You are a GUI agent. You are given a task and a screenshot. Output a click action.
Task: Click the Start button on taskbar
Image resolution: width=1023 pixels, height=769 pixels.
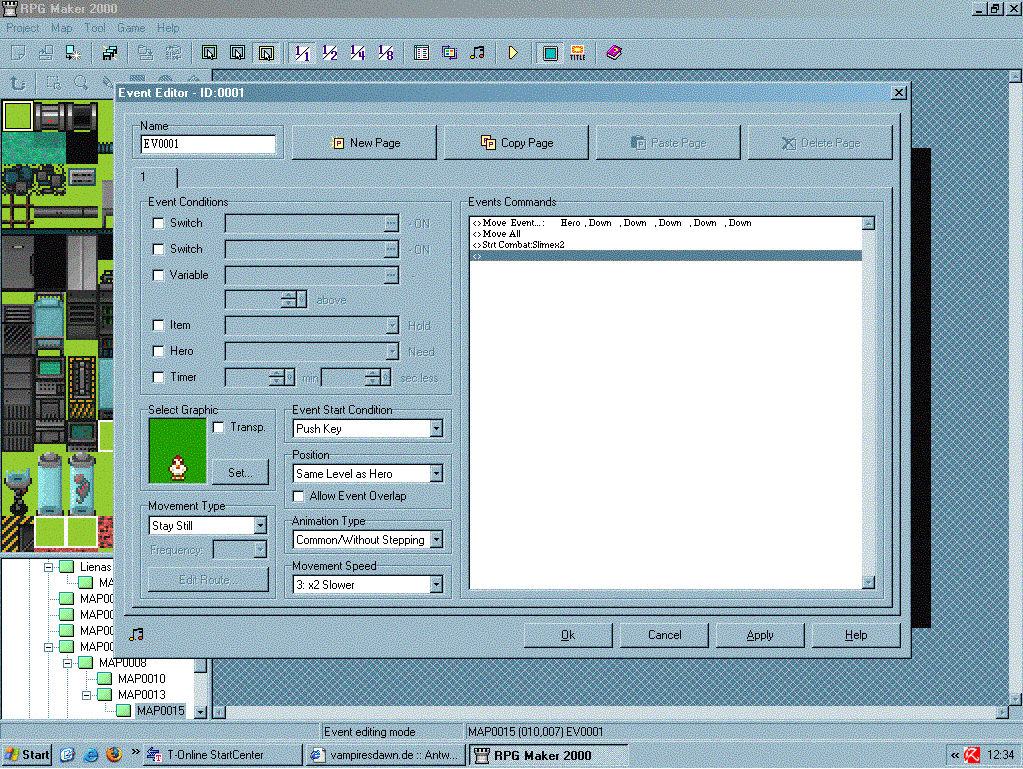click(x=27, y=755)
